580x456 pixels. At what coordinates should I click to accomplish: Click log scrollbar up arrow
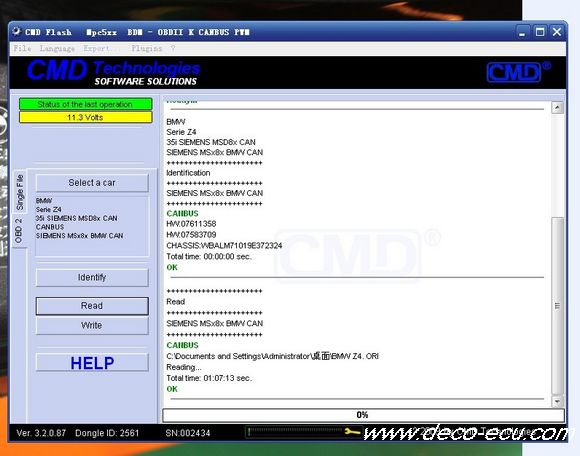557,108
